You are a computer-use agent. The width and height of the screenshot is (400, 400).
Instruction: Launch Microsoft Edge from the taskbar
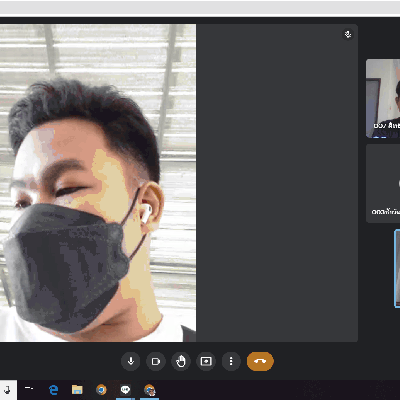pos(53,390)
